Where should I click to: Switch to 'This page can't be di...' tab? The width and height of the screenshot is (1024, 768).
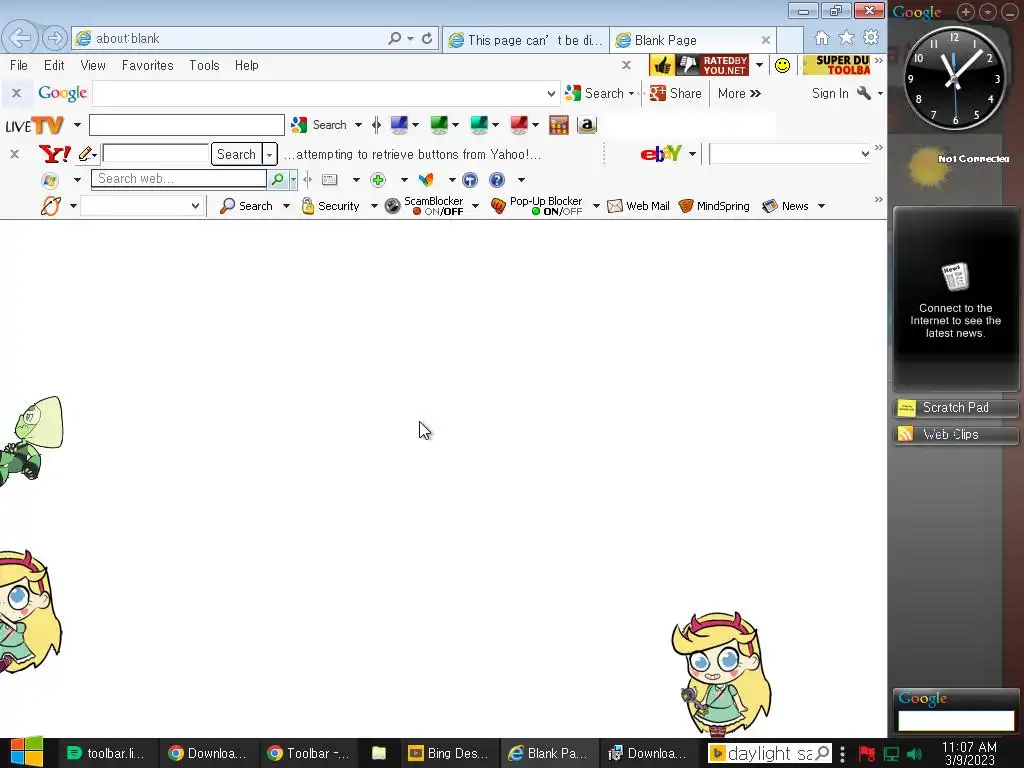click(526, 40)
